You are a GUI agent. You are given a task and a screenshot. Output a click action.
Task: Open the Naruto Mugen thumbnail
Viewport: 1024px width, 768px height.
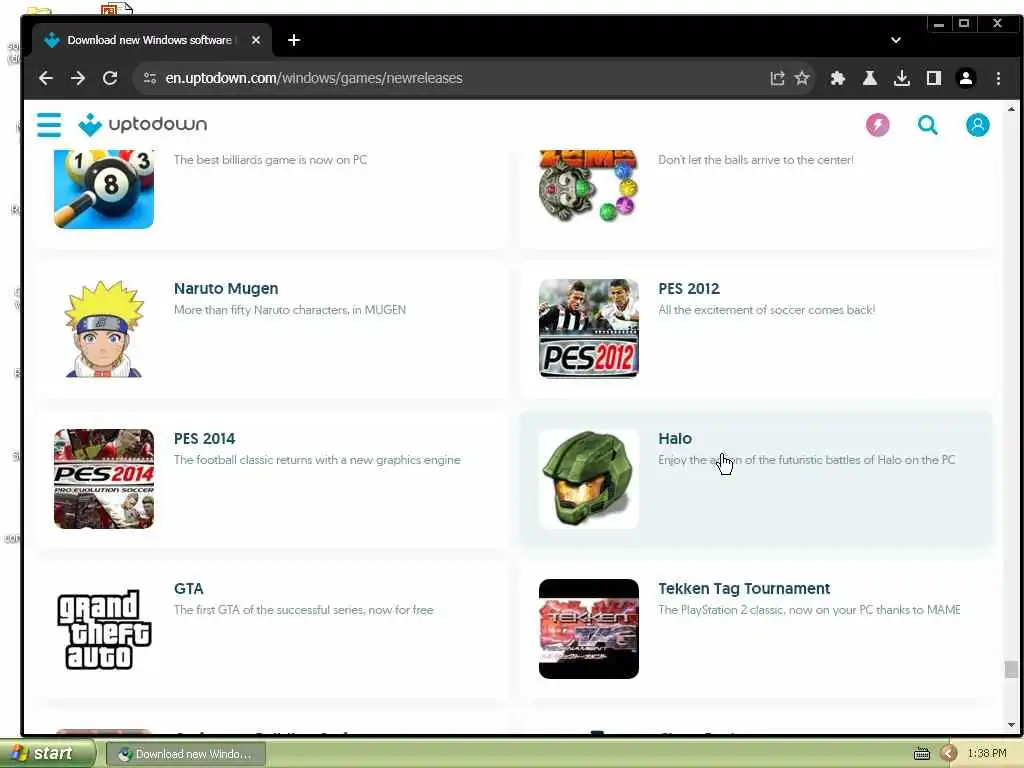[104, 328]
